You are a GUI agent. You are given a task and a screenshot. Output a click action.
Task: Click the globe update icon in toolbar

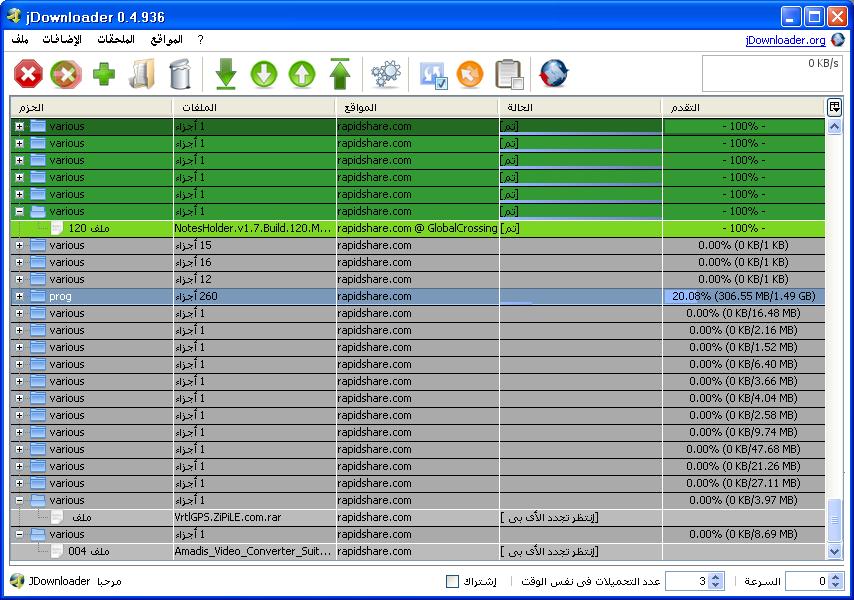pyautogui.click(x=554, y=74)
